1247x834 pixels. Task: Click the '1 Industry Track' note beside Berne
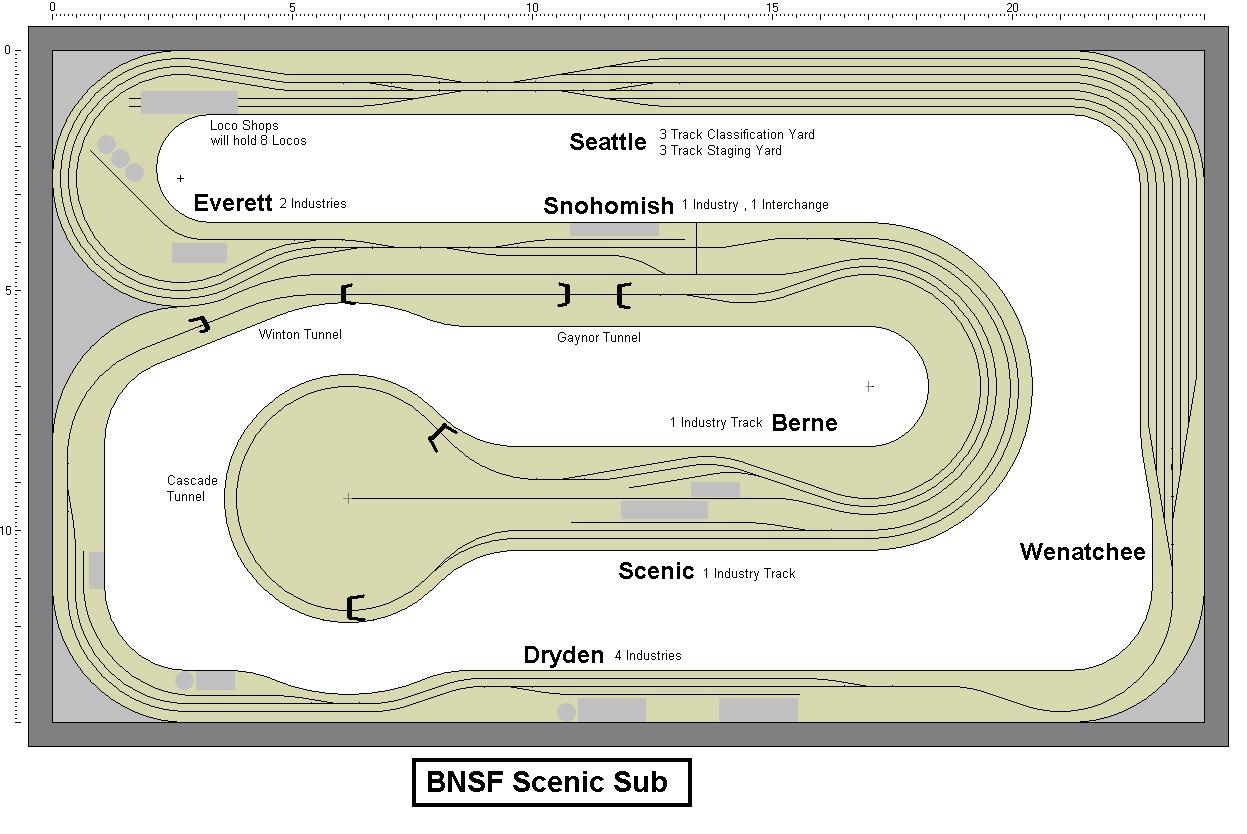pyautogui.click(x=716, y=423)
